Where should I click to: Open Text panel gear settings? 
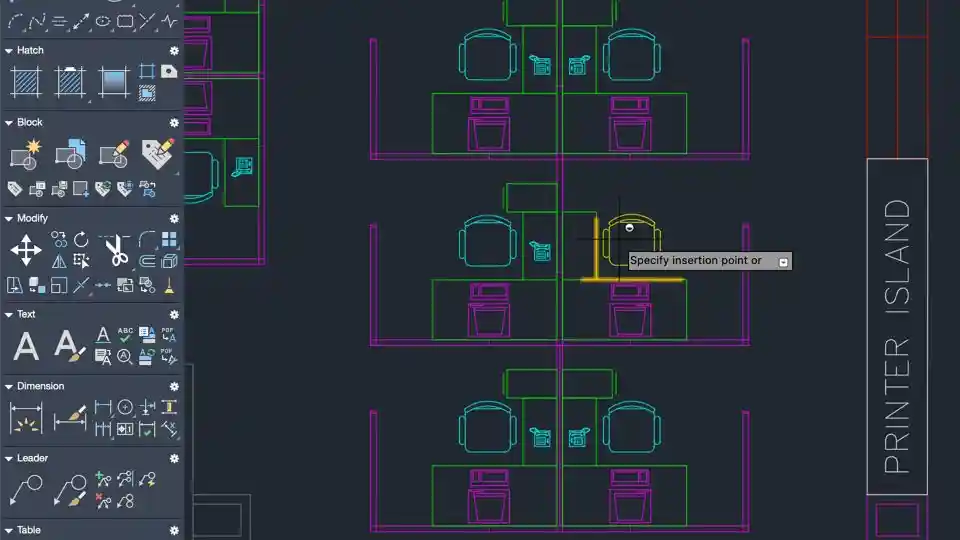tap(174, 315)
